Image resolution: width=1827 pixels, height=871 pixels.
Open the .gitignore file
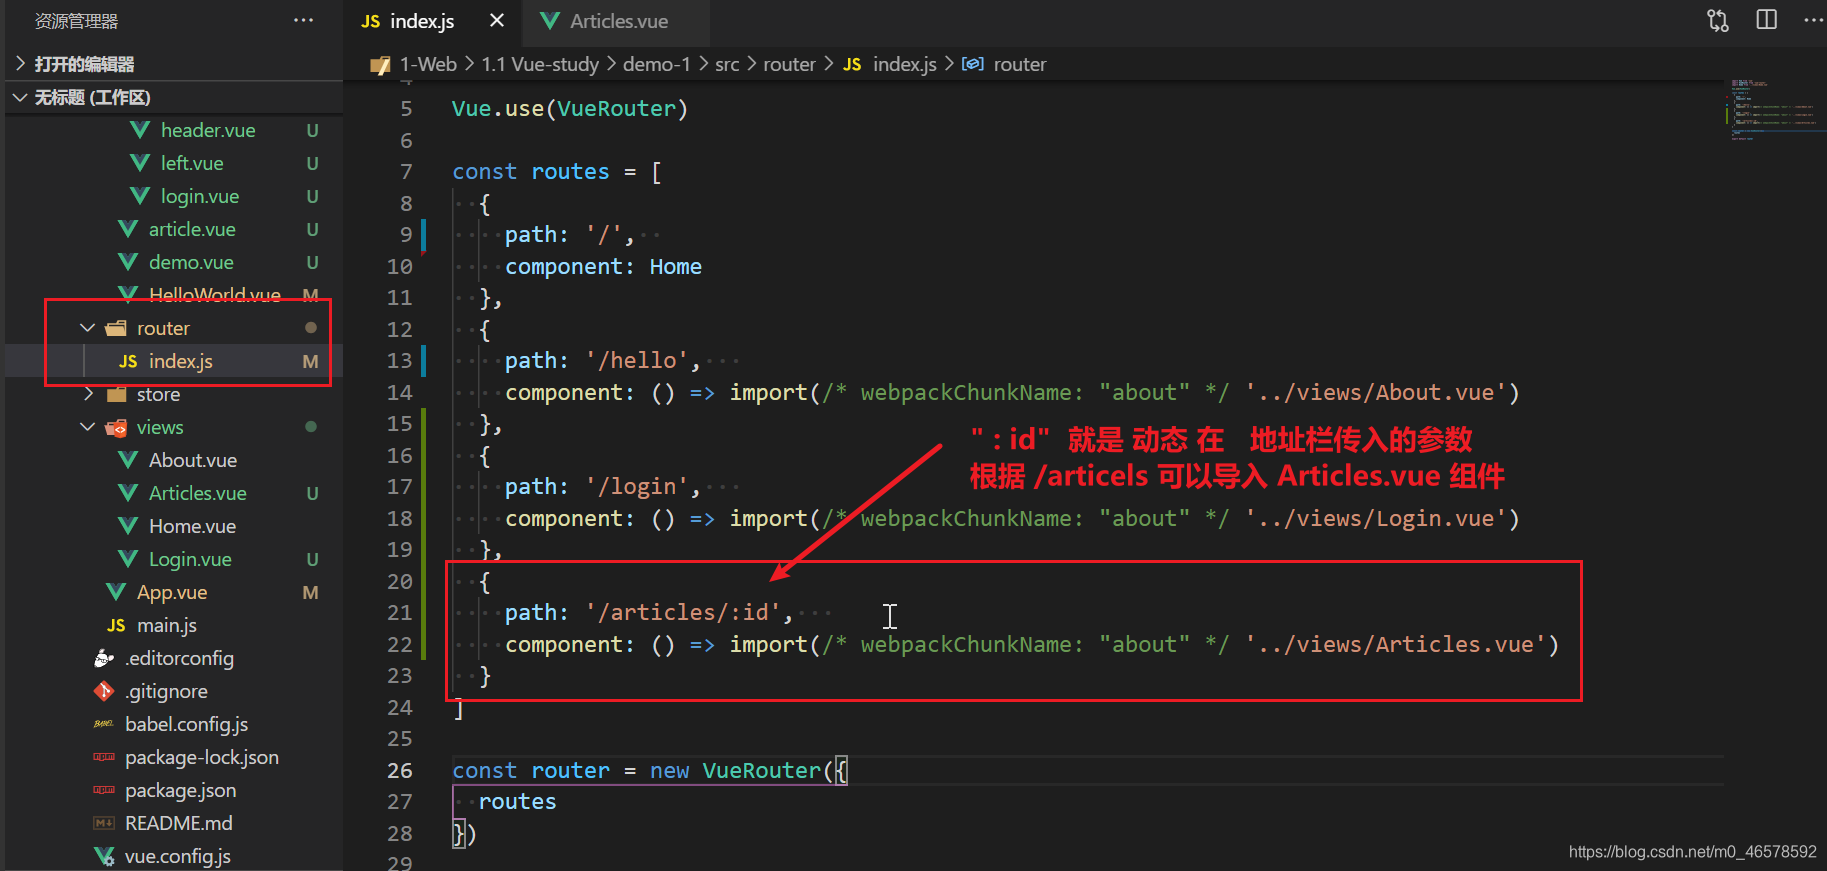click(166, 691)
